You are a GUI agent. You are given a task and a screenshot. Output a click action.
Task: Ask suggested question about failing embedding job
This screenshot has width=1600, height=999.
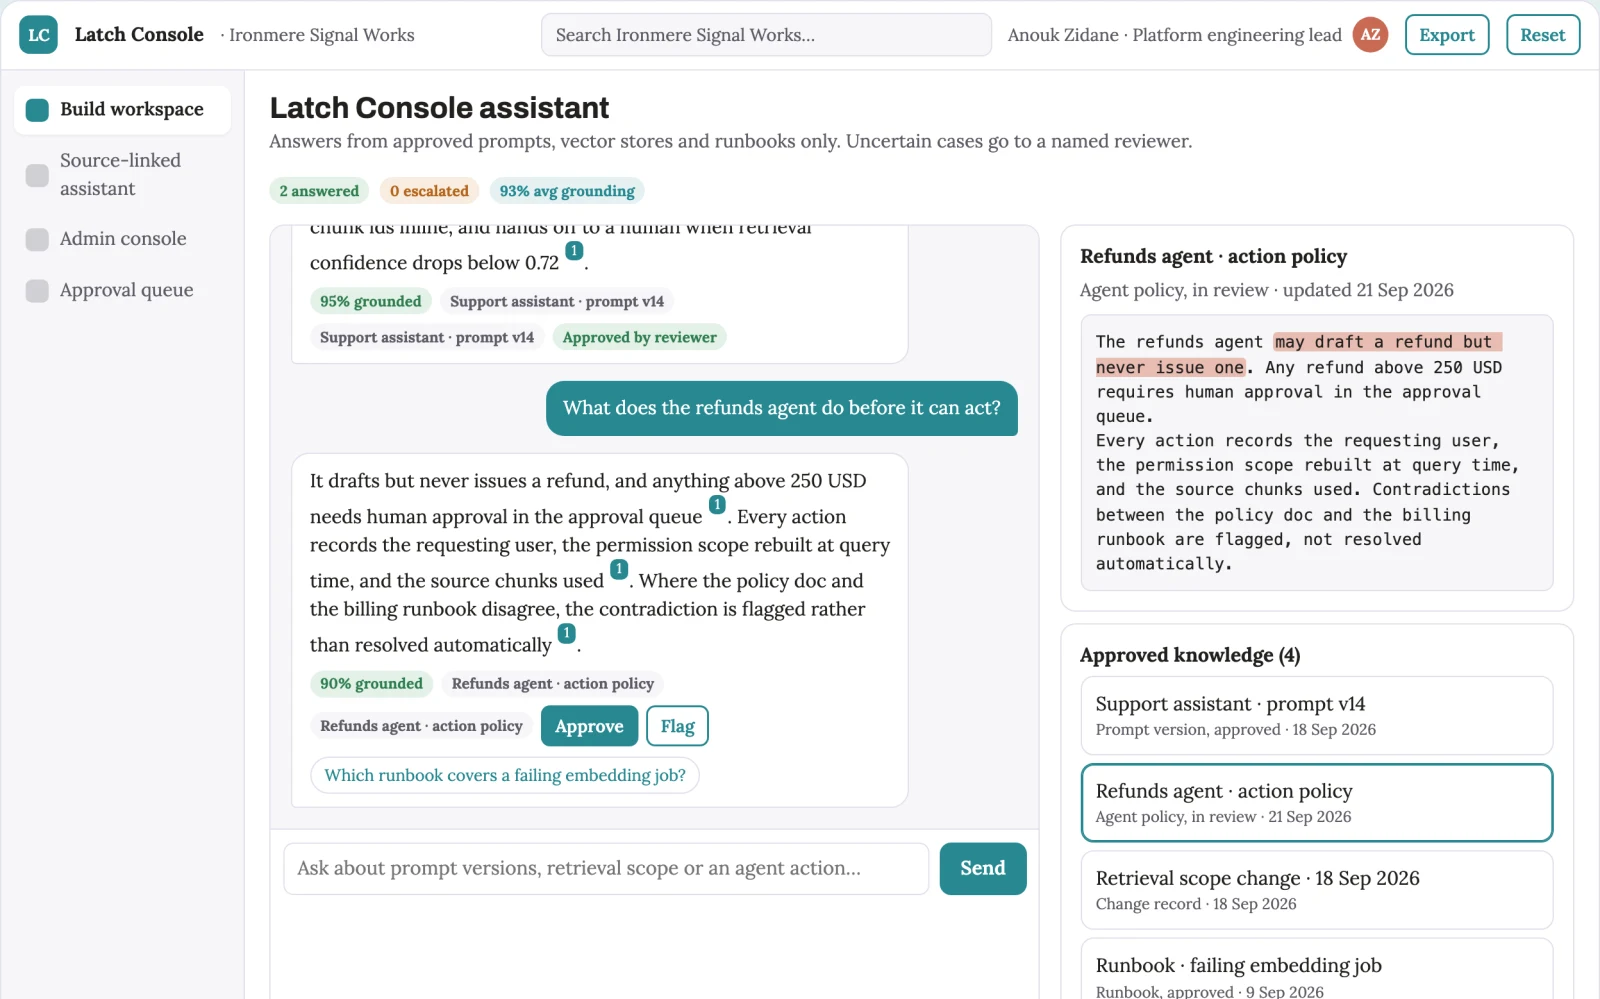(505, 775)
